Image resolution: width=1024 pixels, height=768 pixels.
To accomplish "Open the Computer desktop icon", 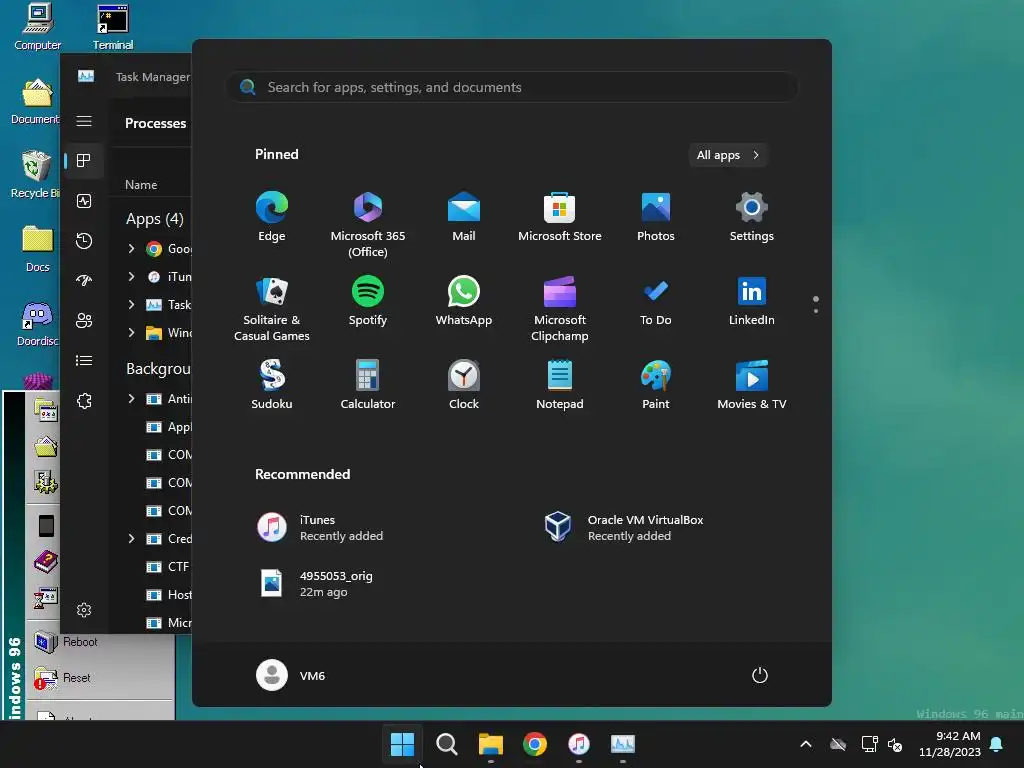I will point(38,27).
